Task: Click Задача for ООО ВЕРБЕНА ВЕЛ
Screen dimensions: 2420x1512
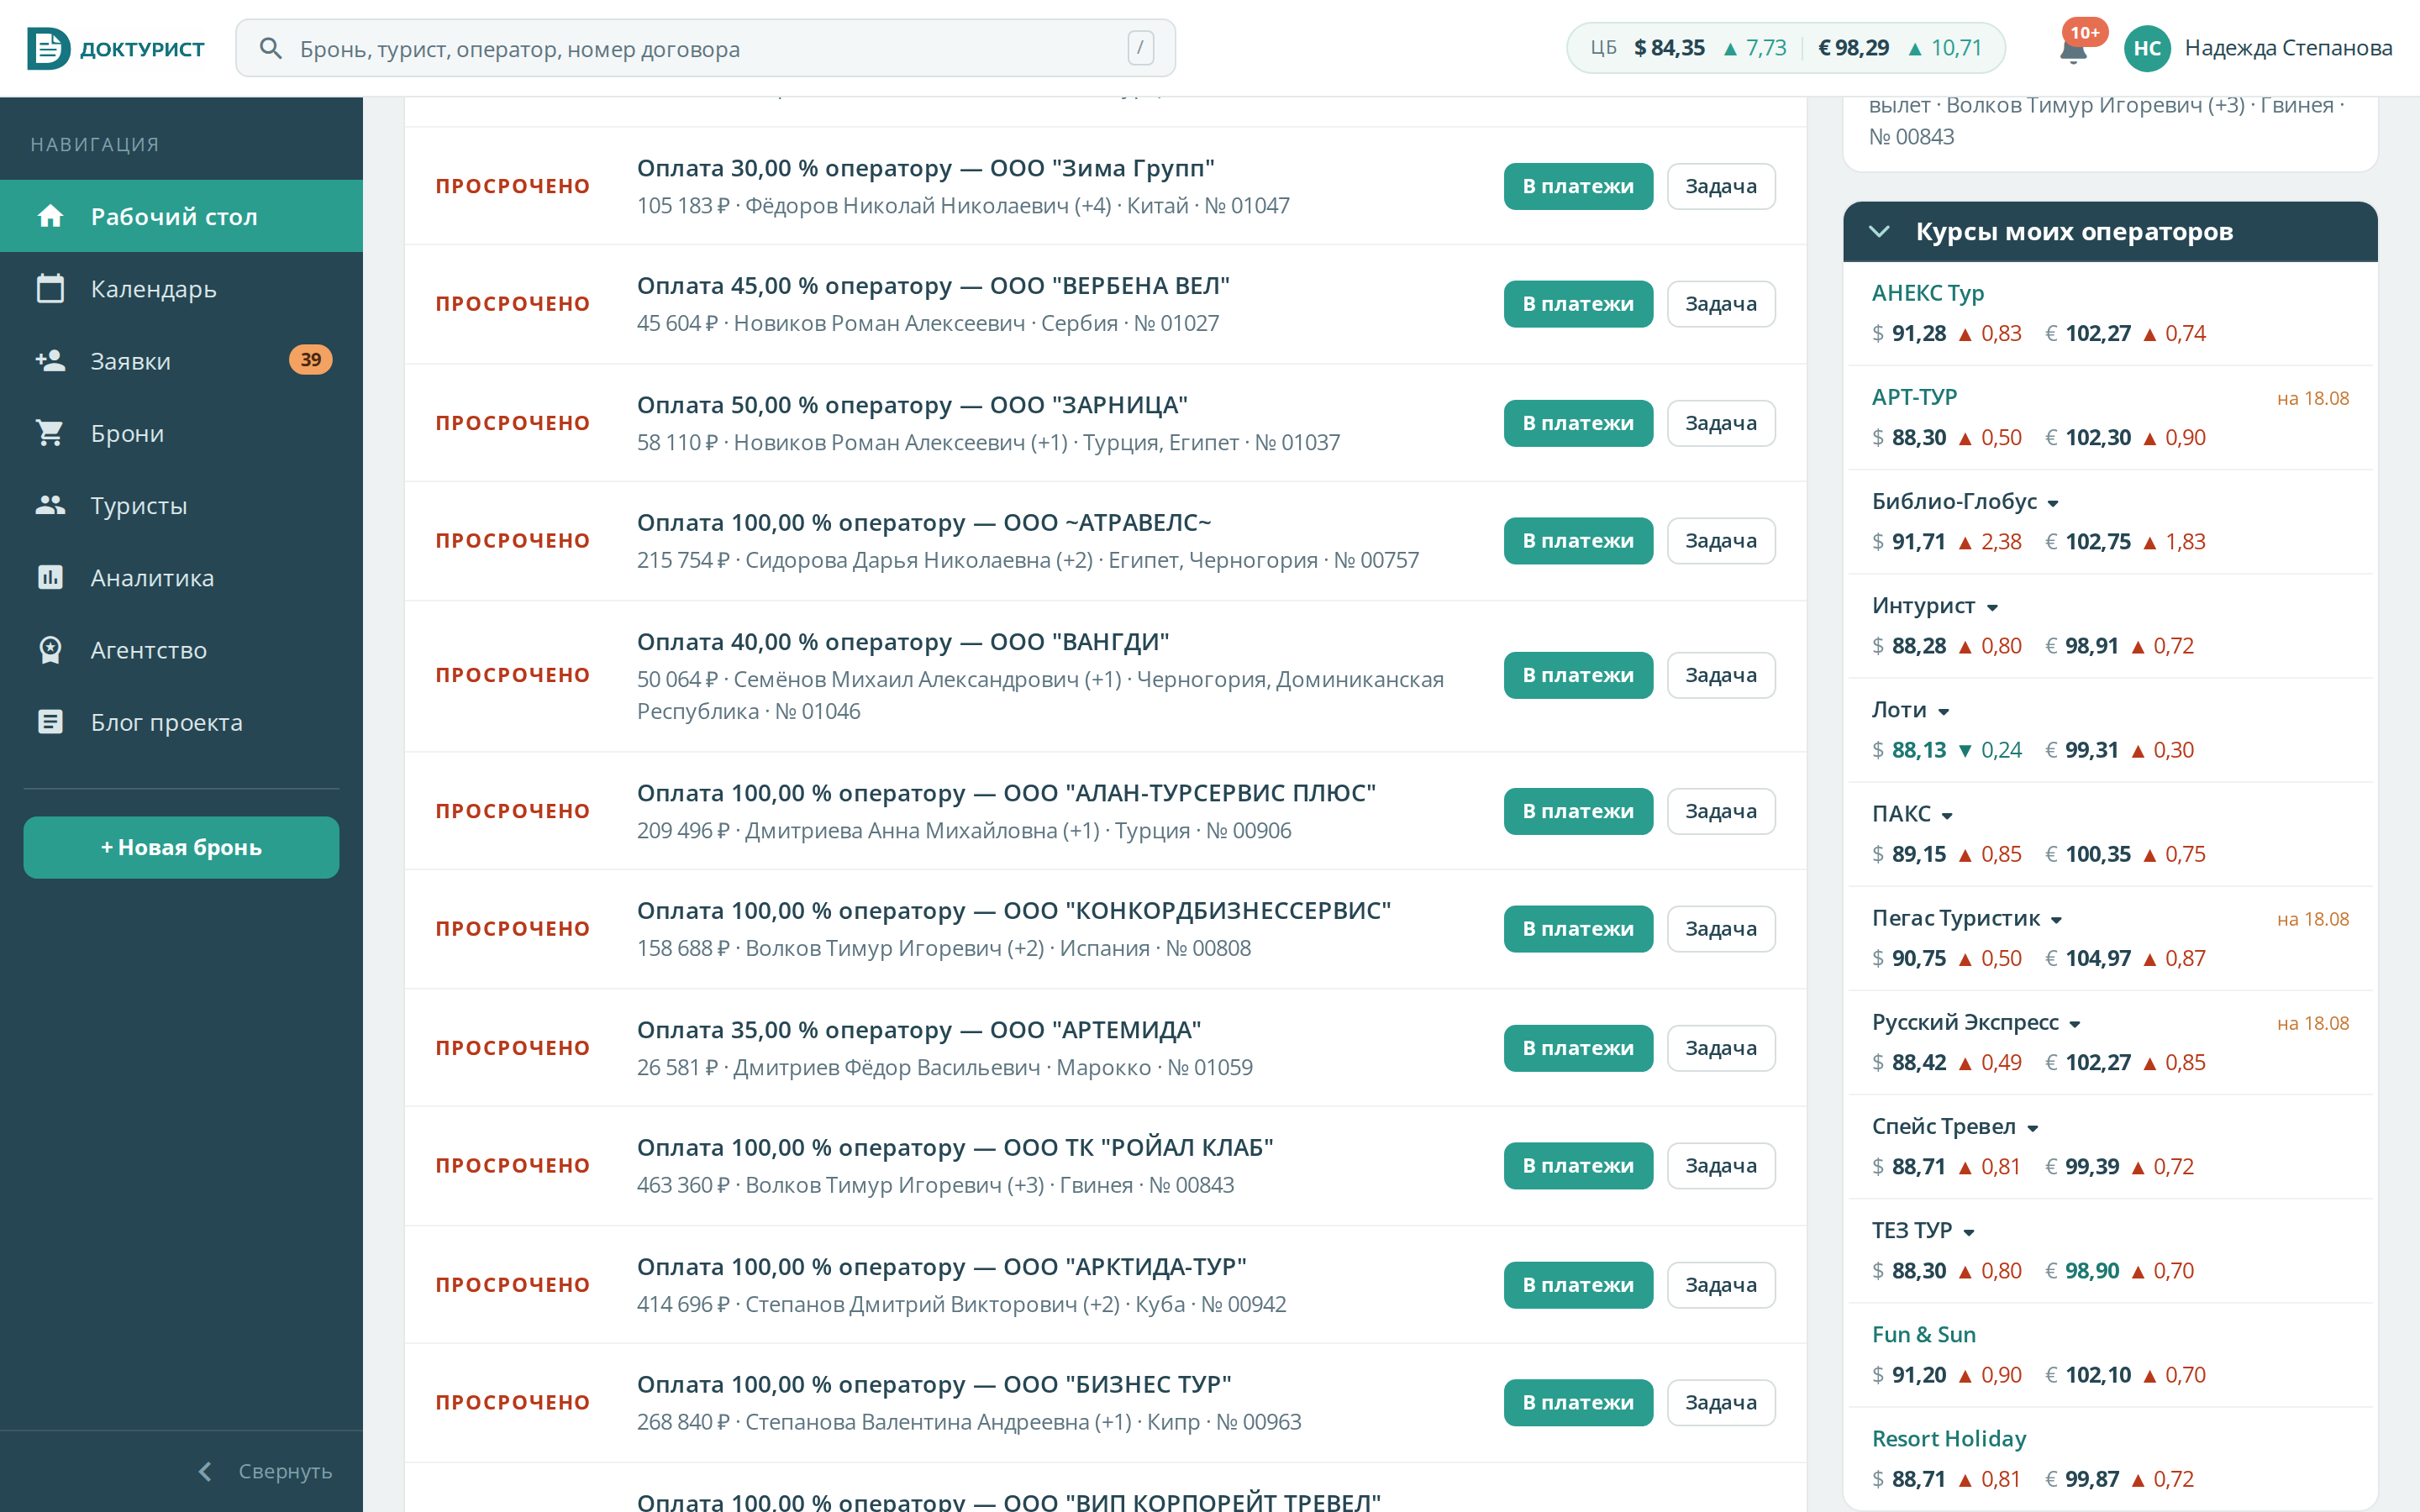Action: coord(1720,303)
